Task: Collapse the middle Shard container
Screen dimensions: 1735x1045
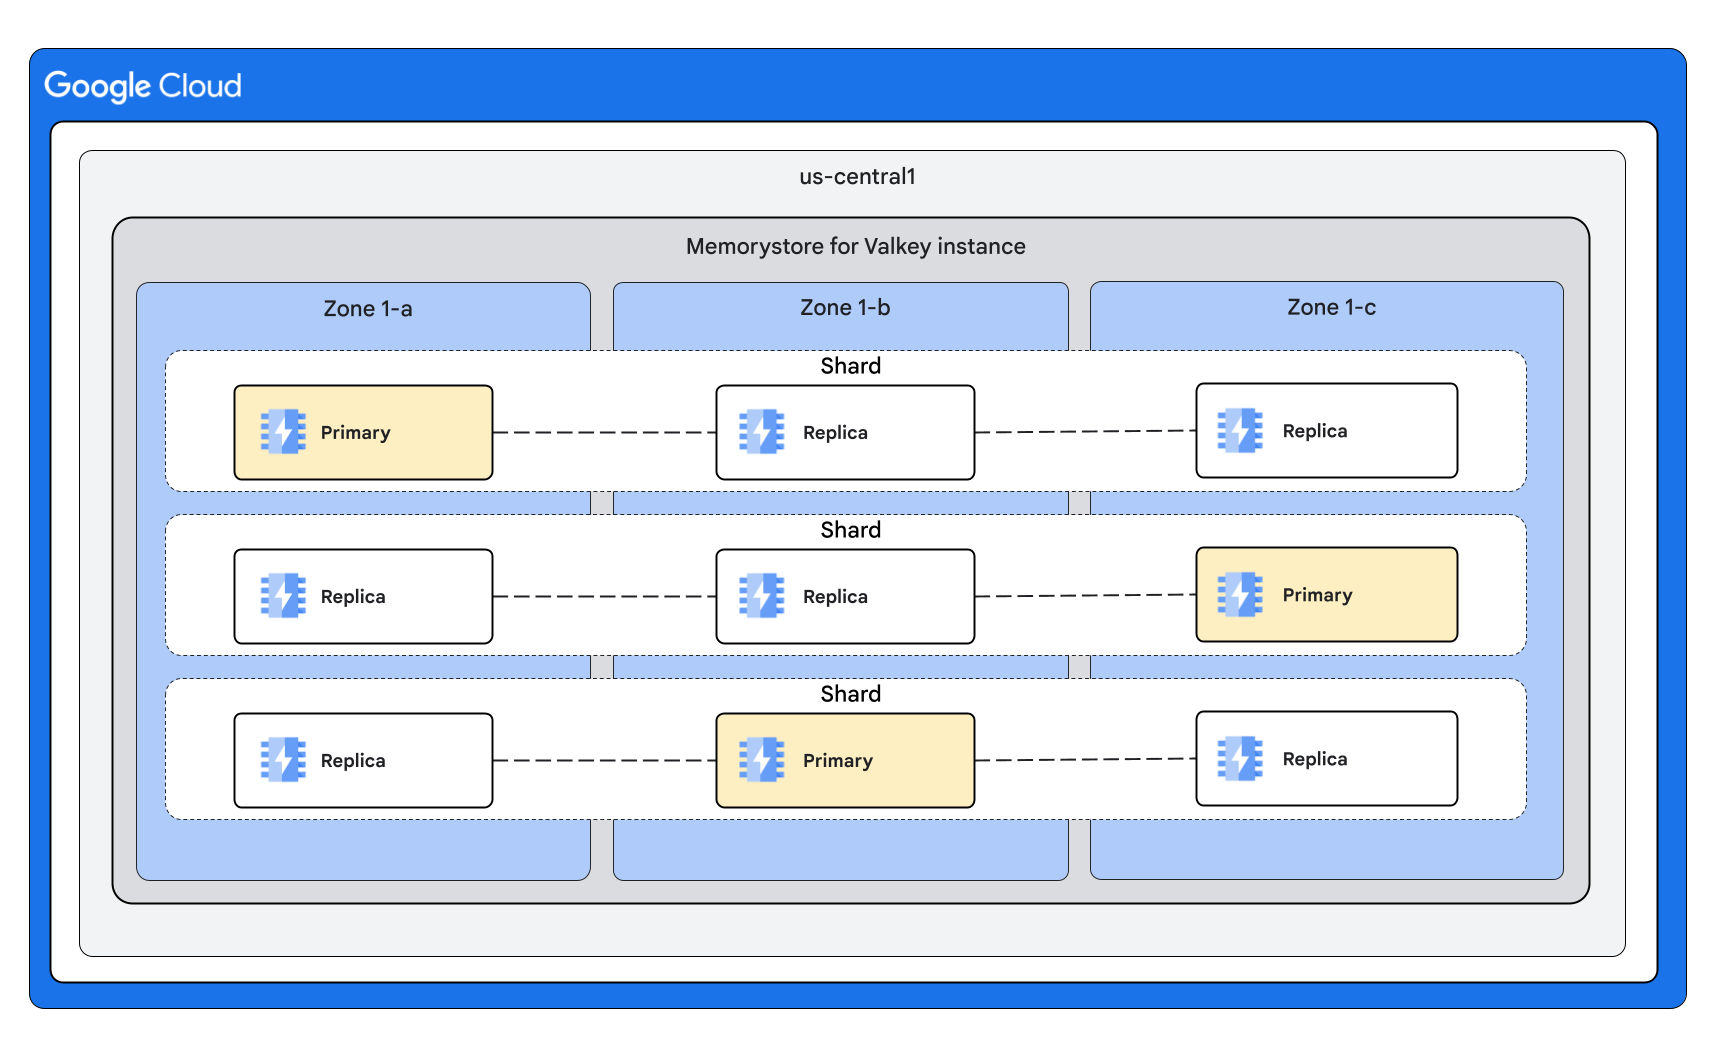Action: (x=849, y=530)
